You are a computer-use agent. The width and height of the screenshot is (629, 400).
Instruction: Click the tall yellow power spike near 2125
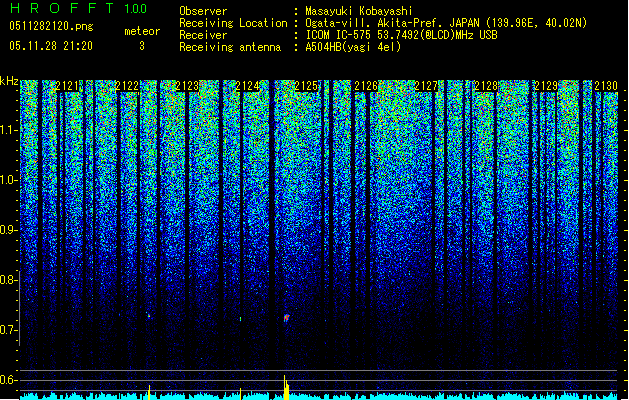point(286,388)
